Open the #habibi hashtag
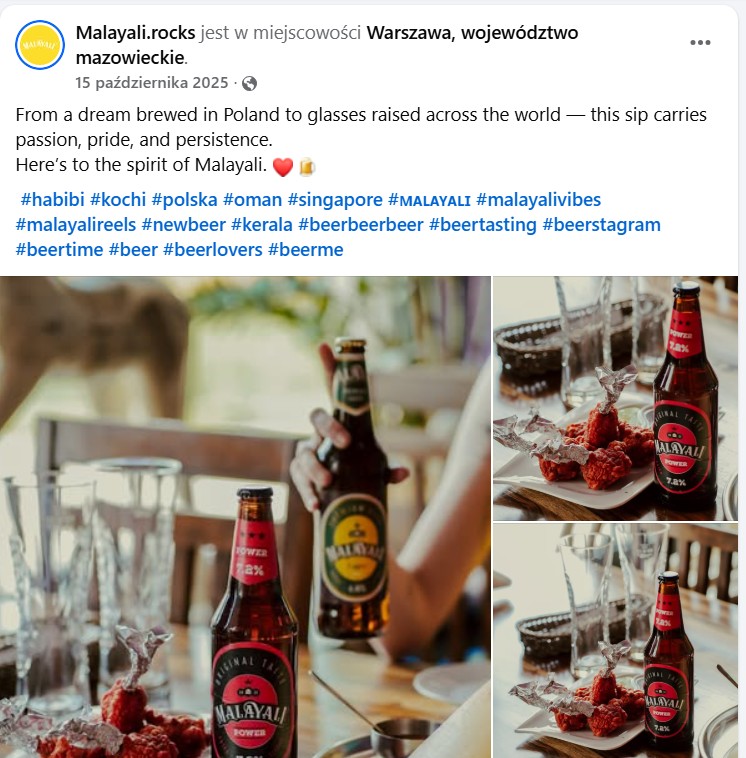 click(52, 200)
